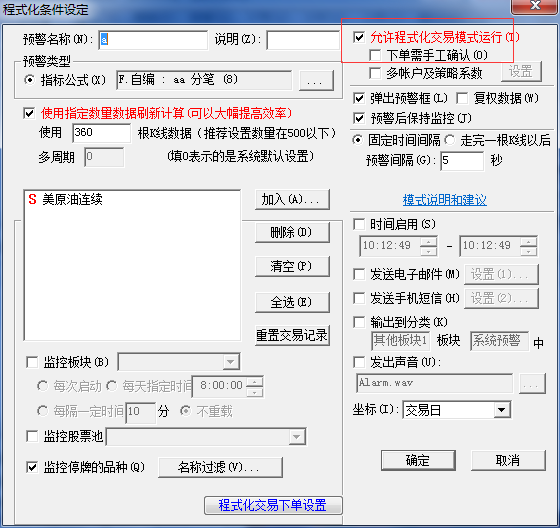Click 设置(2)... SMS settings button

click(x=501, y=298)
